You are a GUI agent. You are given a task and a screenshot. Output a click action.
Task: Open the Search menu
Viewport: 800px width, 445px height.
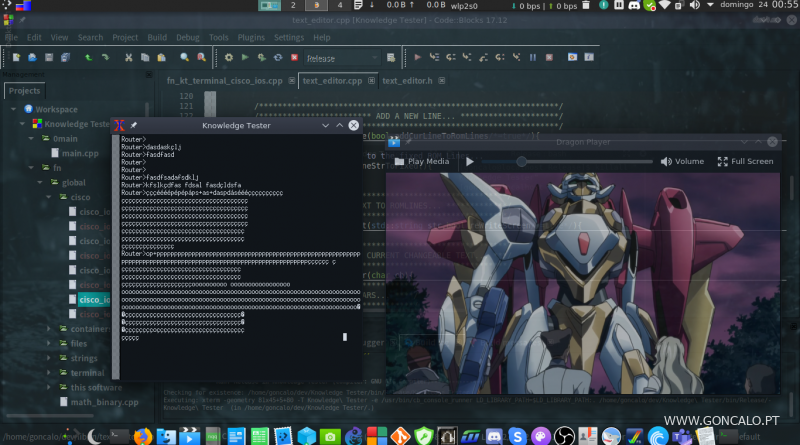(90, 37)
